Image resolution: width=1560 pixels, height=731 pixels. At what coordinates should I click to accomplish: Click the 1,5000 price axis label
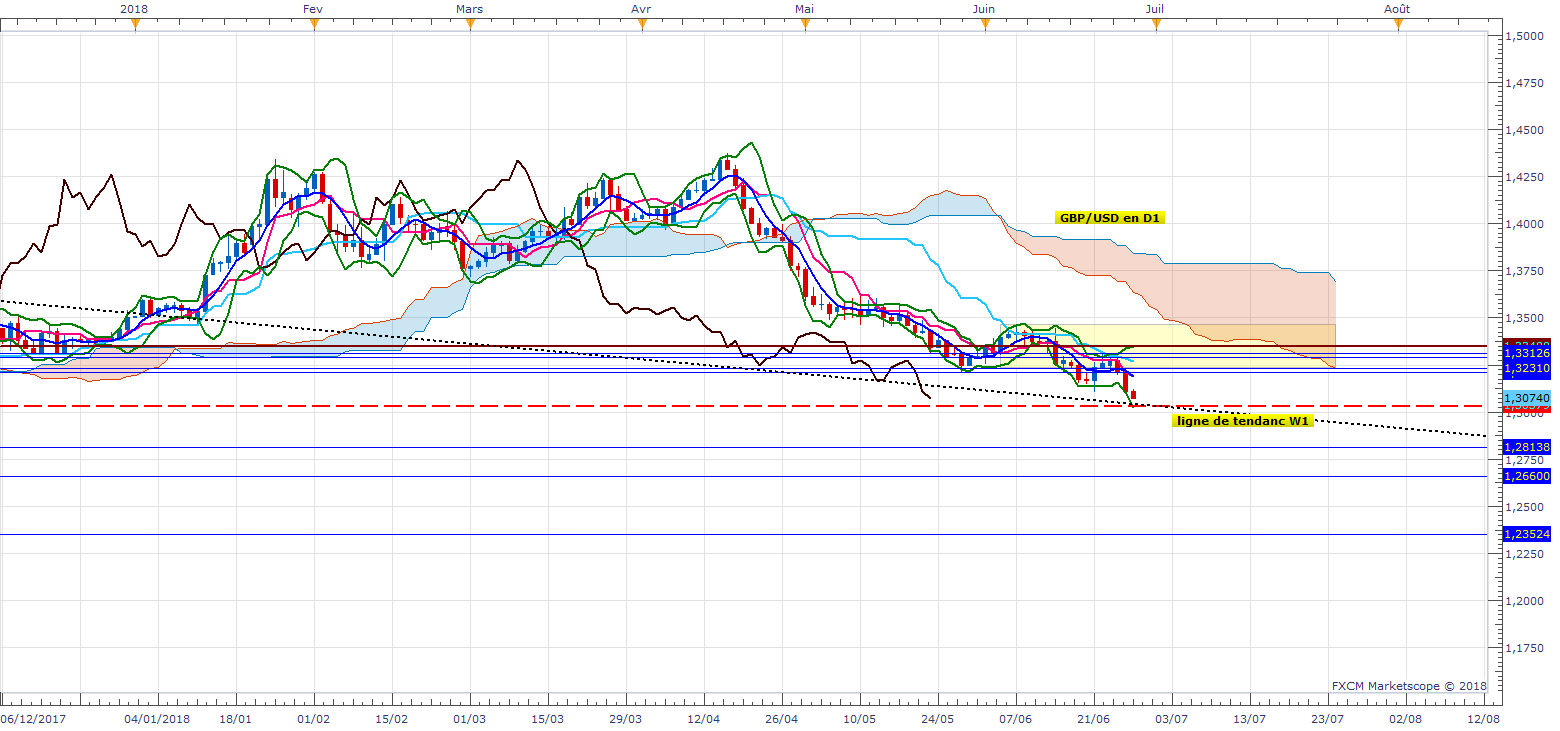1526,36
